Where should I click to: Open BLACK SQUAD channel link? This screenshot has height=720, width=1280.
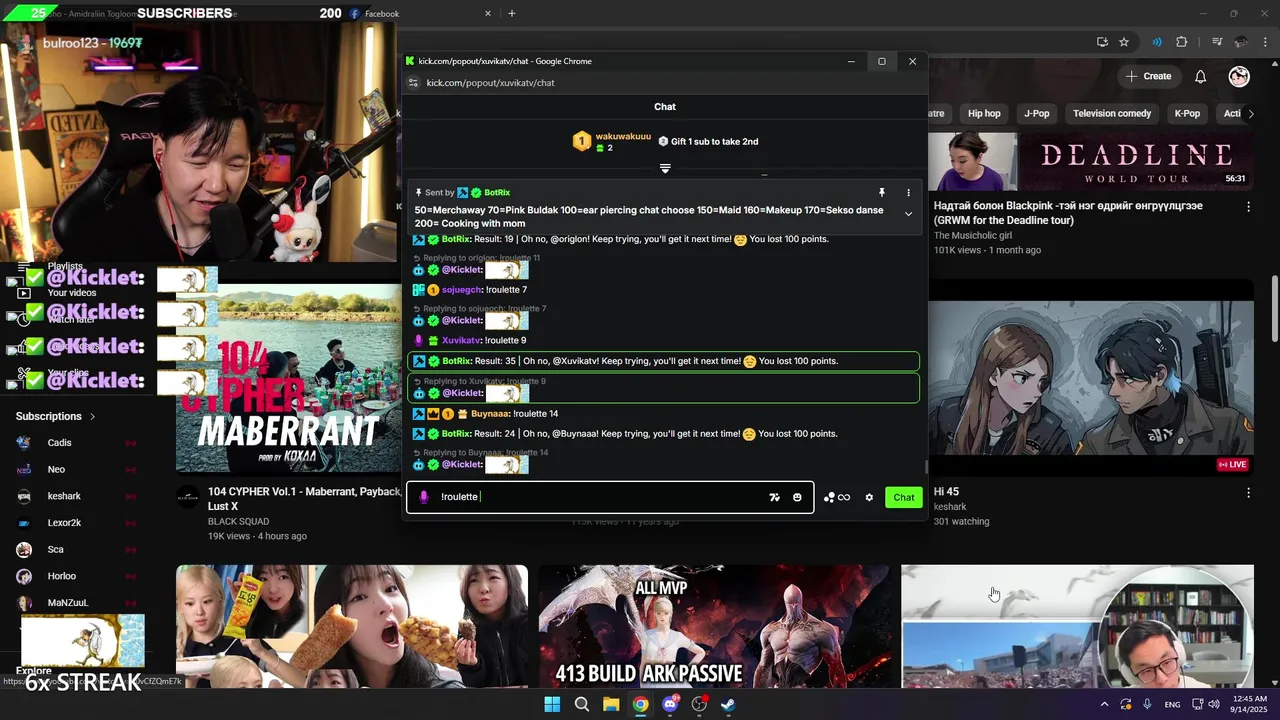pos(238,522)
